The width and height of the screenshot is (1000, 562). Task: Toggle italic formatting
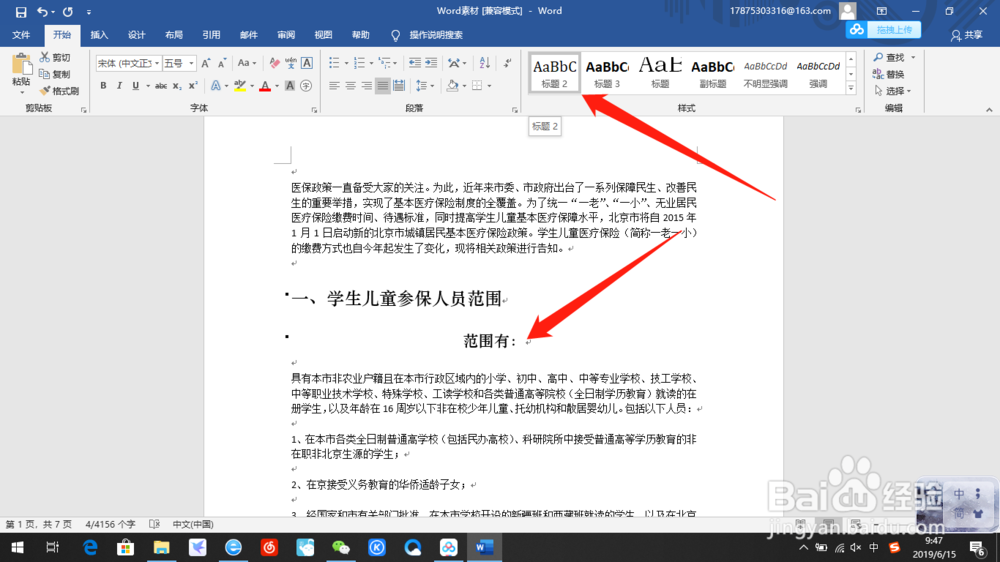tap(119, 85)
